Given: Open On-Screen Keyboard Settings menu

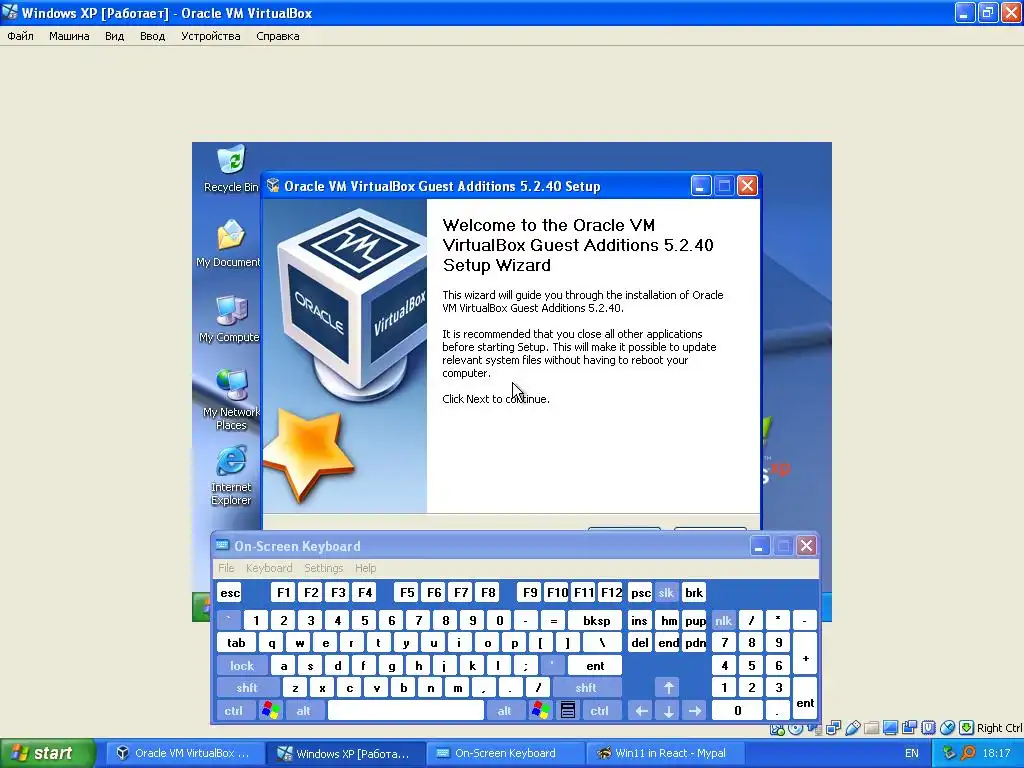Looking at the screenshot, I should [x=323, y=568].
